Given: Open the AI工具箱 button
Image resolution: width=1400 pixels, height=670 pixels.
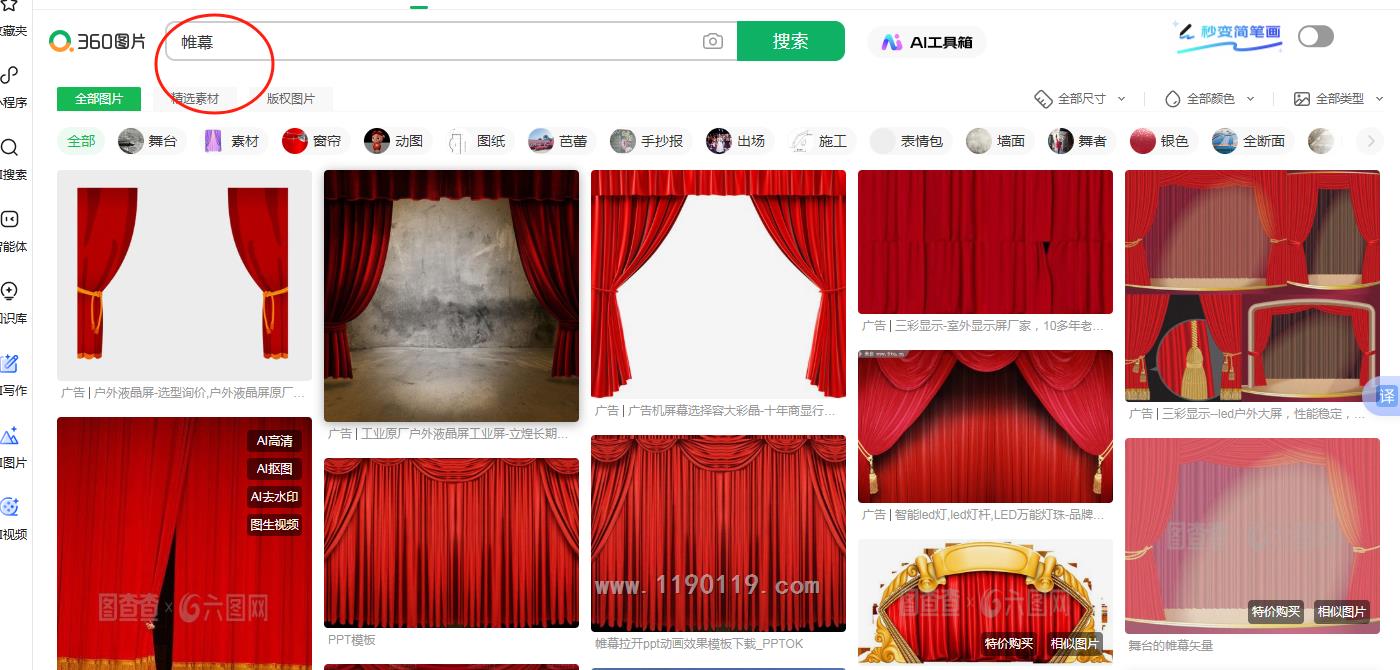Looking at the screenshot, I should tap(927, 42).
